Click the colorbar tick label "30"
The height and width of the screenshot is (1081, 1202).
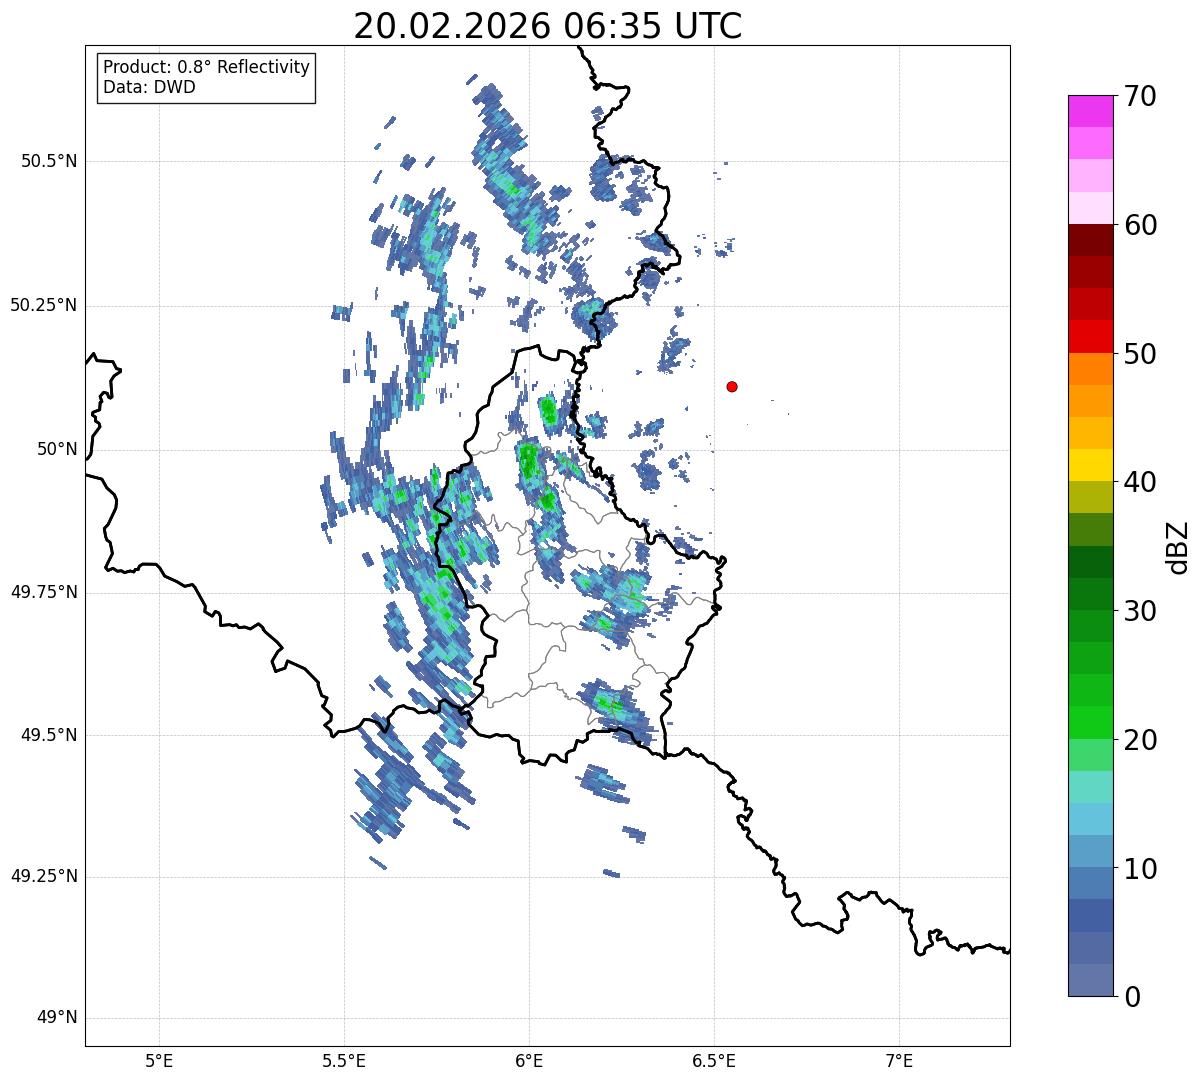(1140, 611)
